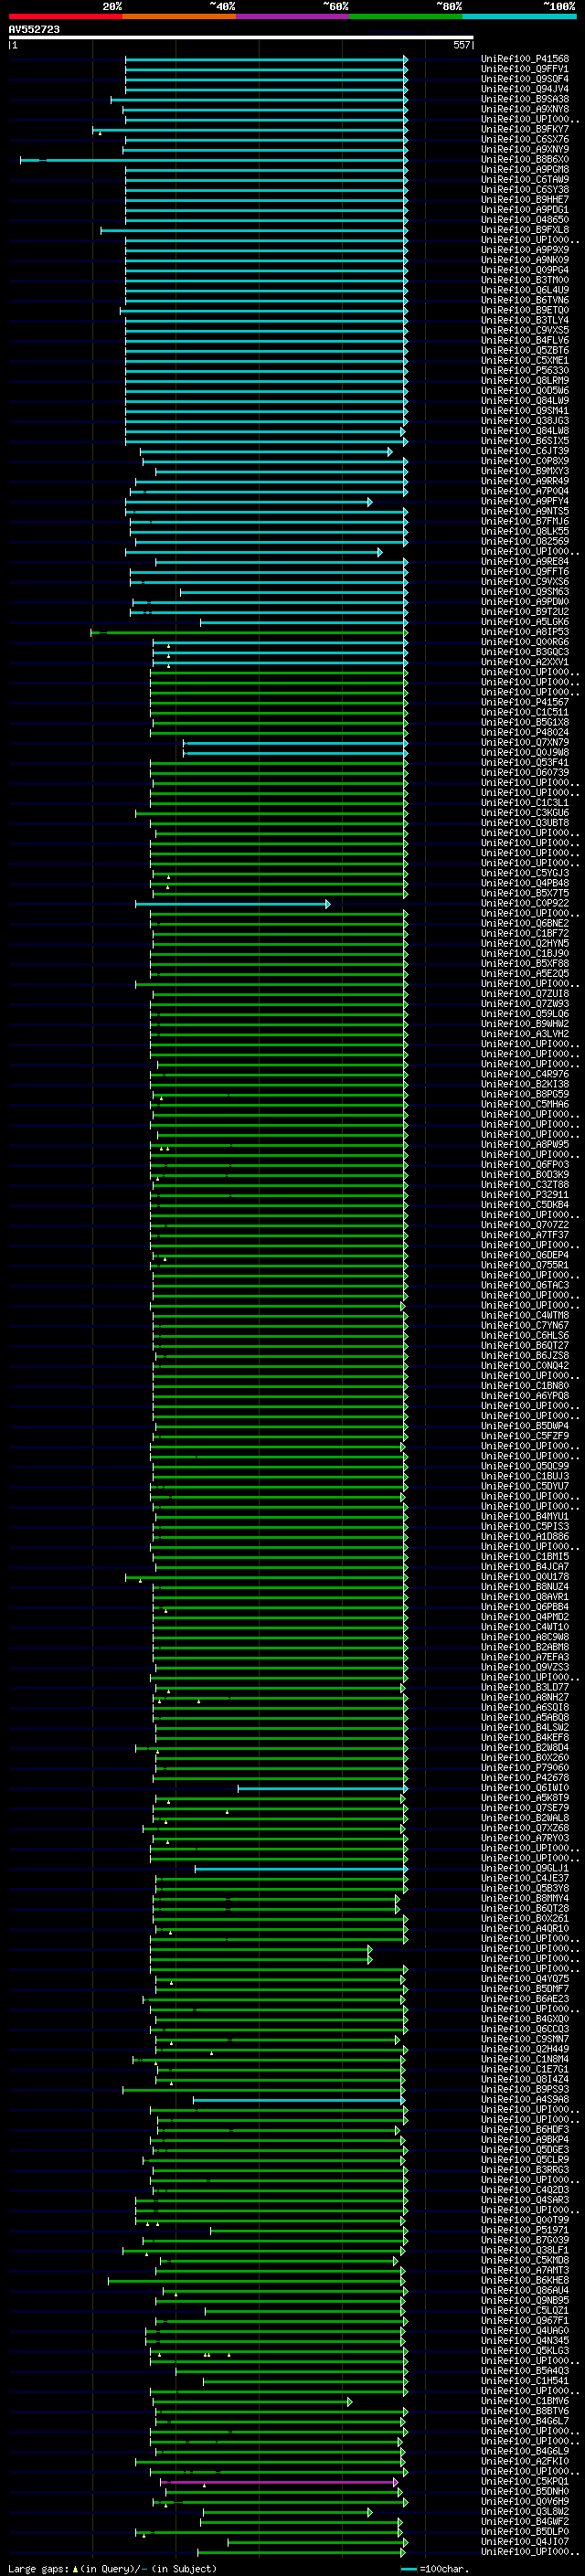585x2576 pixels.
Task: Open hit UniRef100_A9PFY4
Action: coord(525,501)
